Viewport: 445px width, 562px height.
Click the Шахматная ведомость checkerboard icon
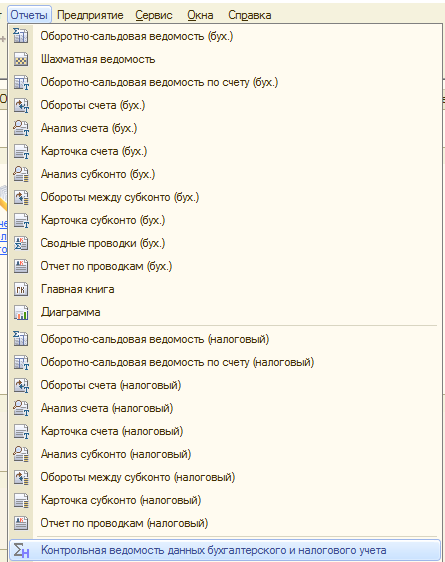(21, 59)
